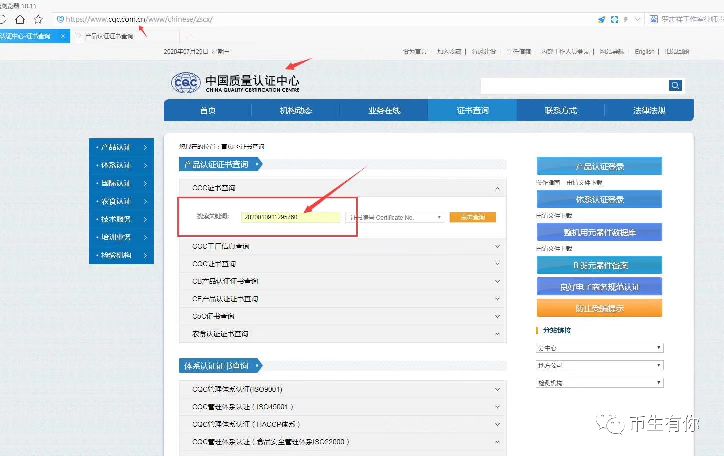Click the site search magnifier icon
The height and width of the screenshot is (456, 724).
click(675, 85)
